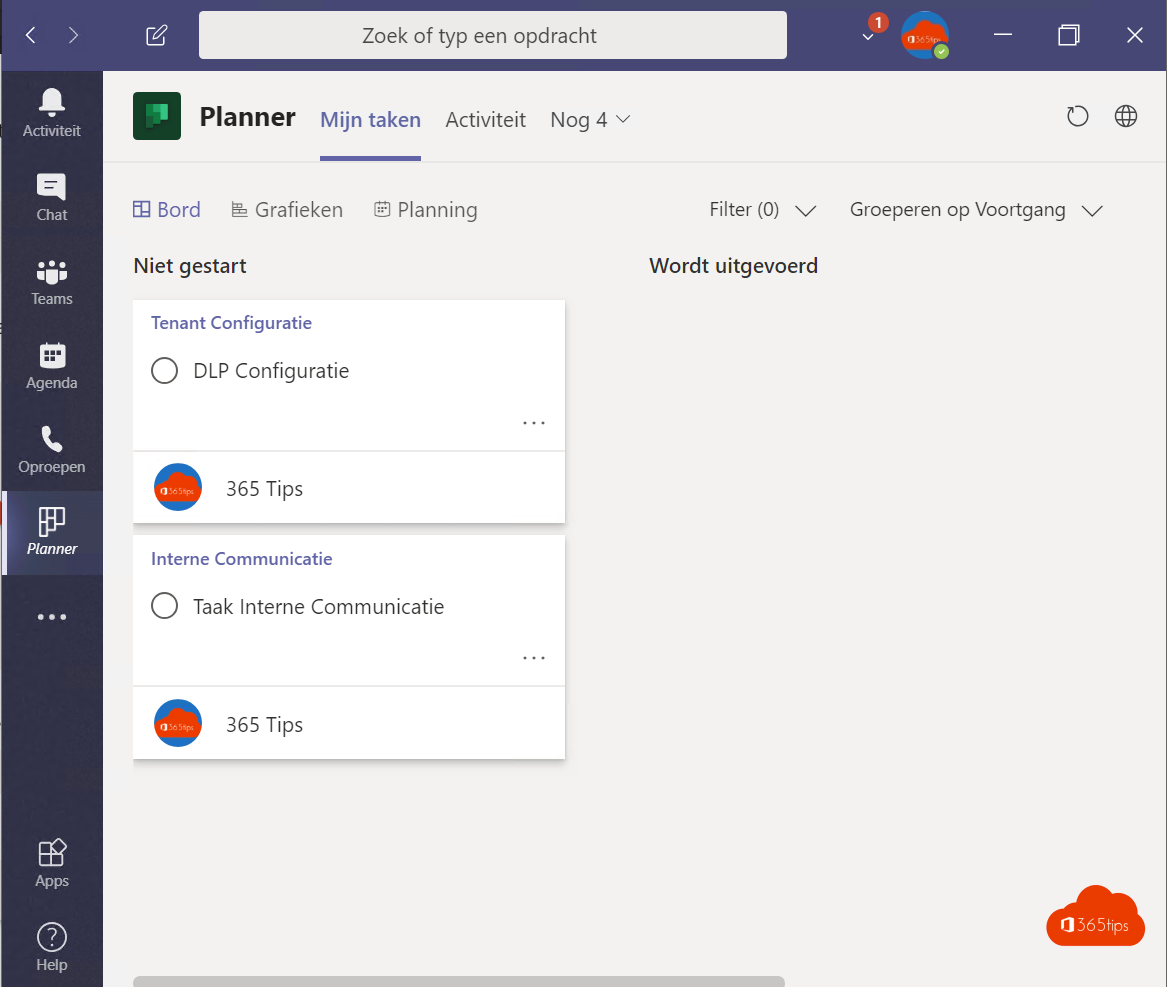Screen dimensions: 1167x987
Task: Open Planner in browser via globe icon
Action: 1125,116
